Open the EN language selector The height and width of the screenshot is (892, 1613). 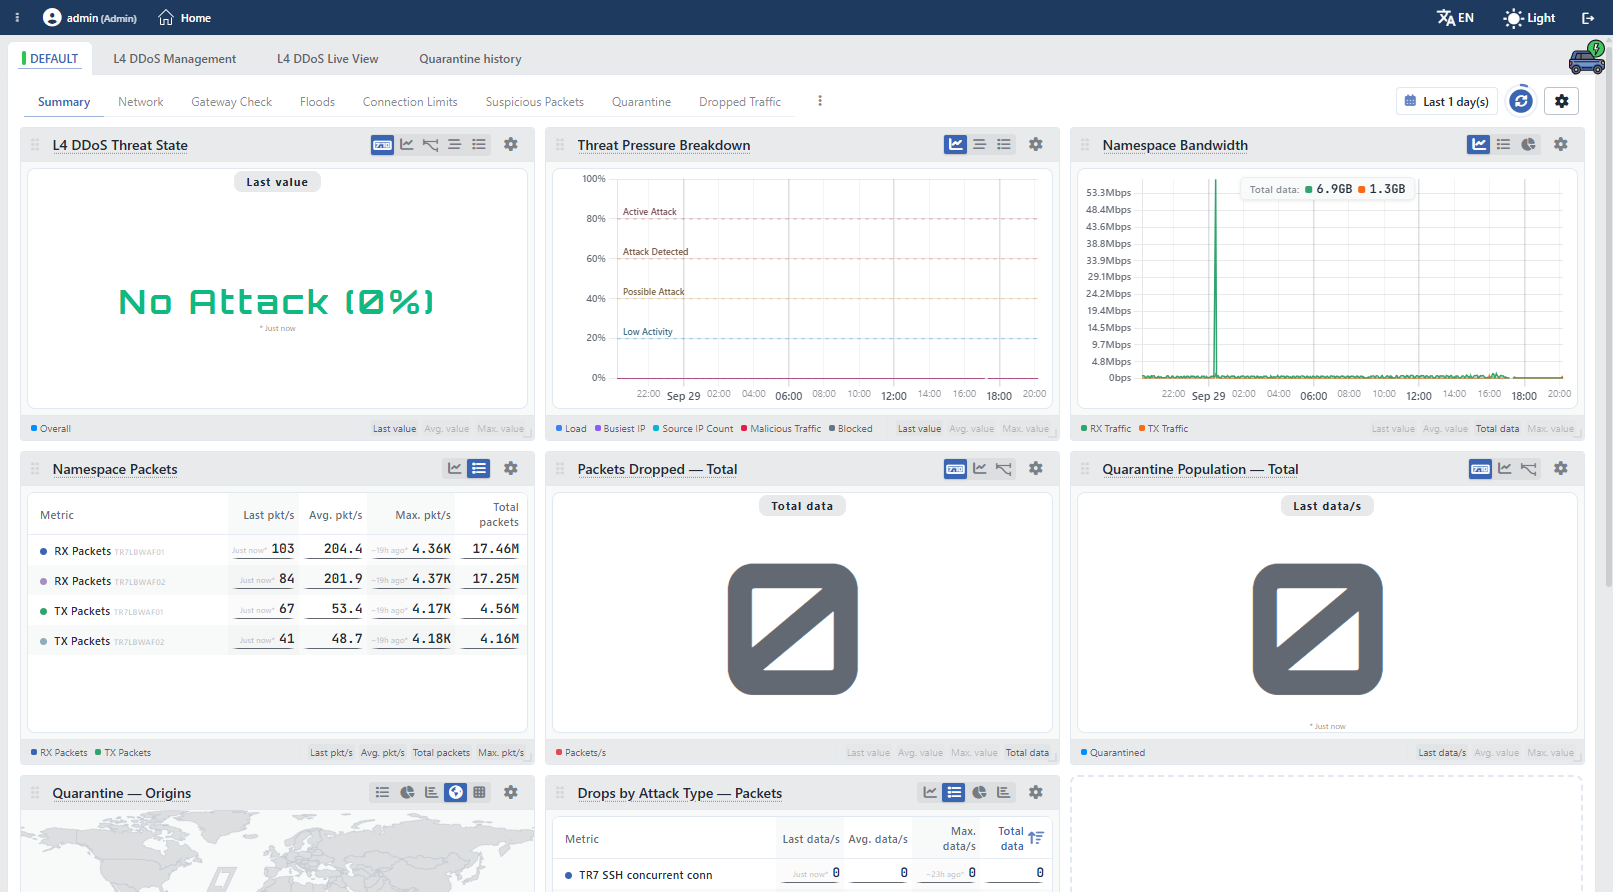[1455, 18]
